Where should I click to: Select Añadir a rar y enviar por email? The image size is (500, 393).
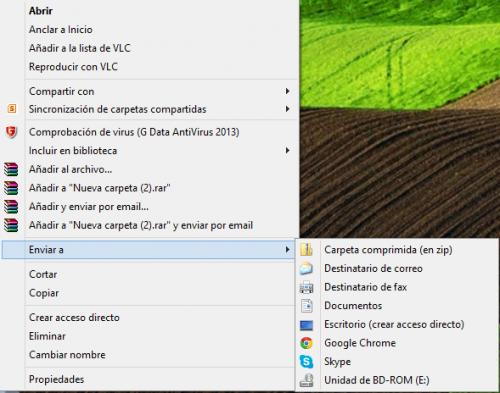click(x=141, y=225)
